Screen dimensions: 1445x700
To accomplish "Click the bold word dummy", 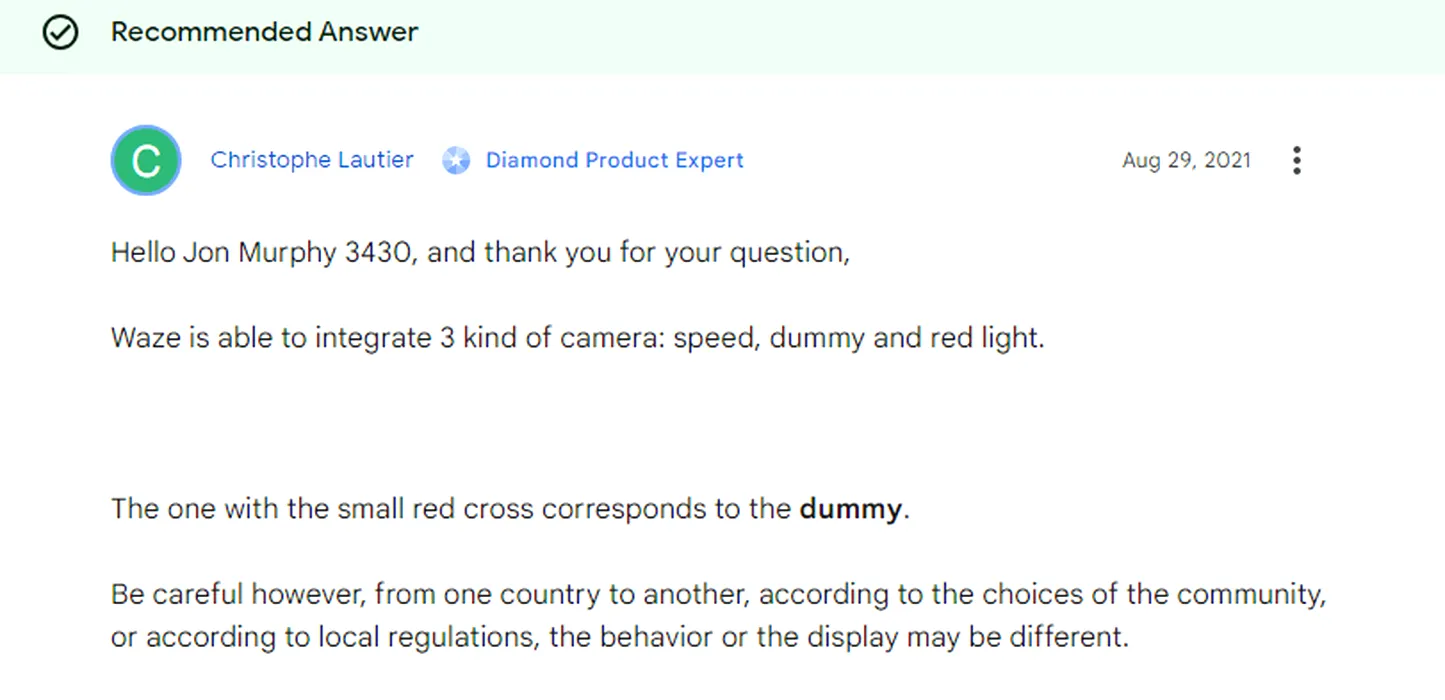I will pos(851,508).
